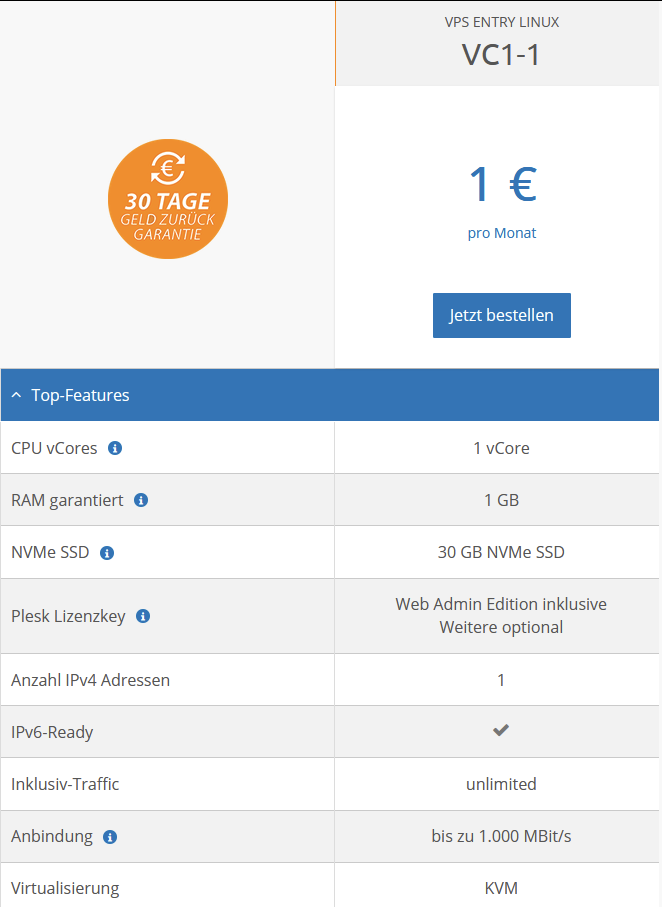Click the Top-Features section header
The height and width of the screenshot is (907, 662).
click(330, 395)
